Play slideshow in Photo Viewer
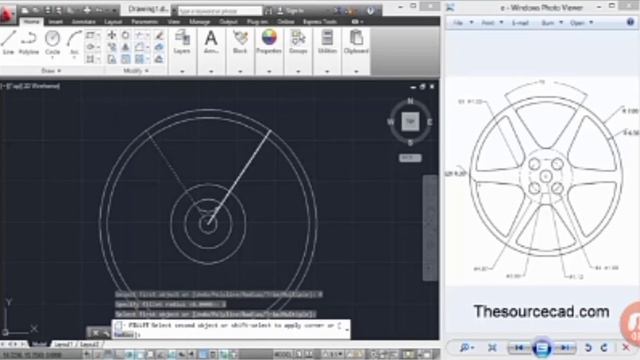This screenshot has height=360, width=640. [x=542, y=347]
